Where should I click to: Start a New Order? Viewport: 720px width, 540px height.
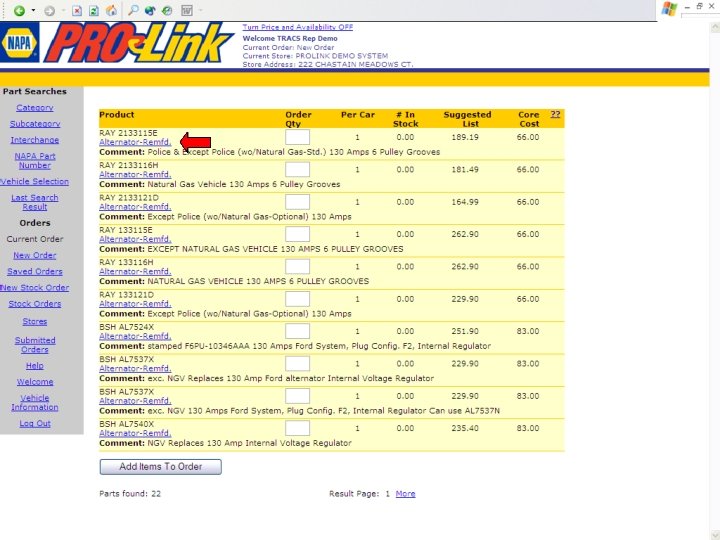tap(35, 255)
